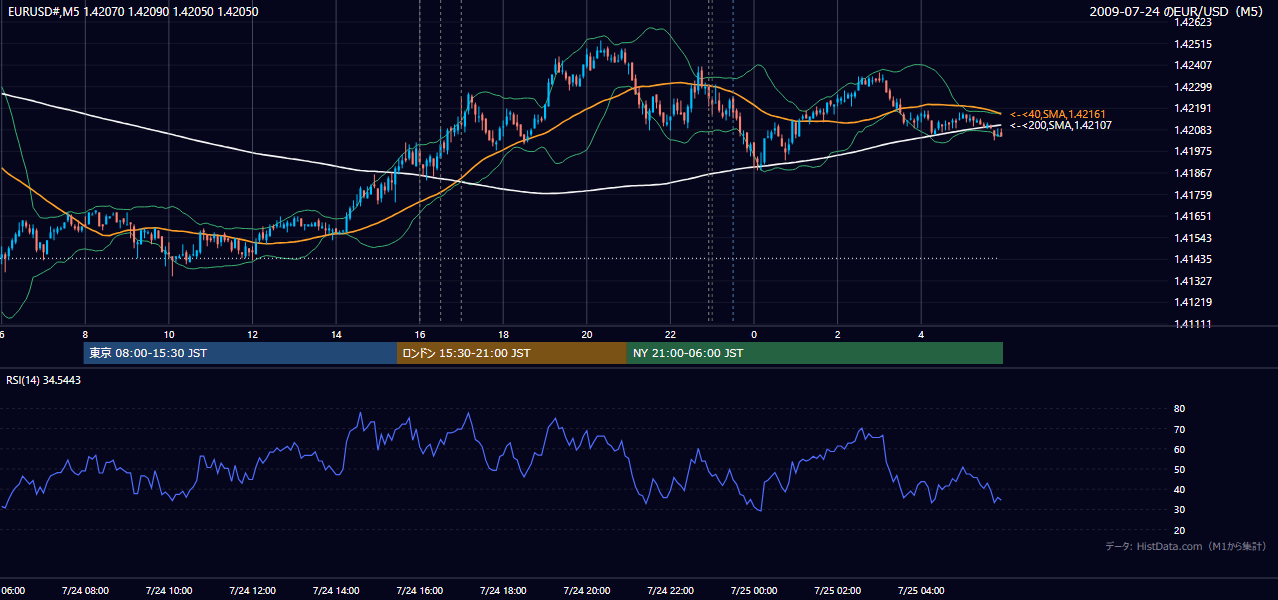Click the 7/24 18:00 time label
This screenshot has width=1278, height=600.
click(x=503, y=591)
